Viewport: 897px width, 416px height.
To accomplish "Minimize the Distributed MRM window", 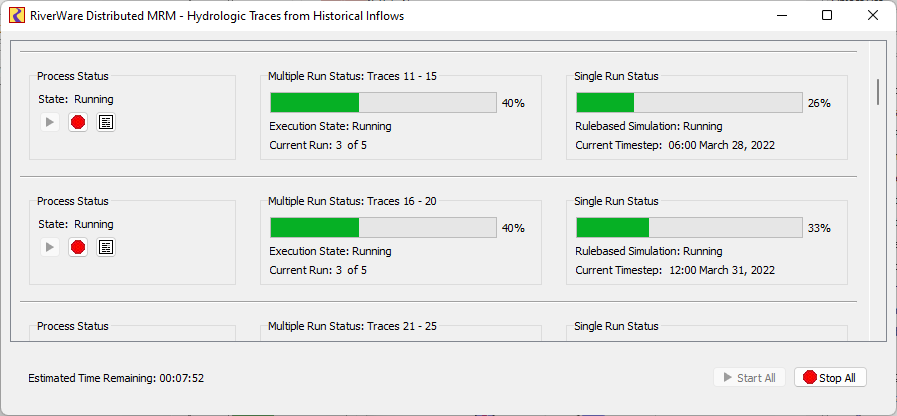I will [780, 16].
